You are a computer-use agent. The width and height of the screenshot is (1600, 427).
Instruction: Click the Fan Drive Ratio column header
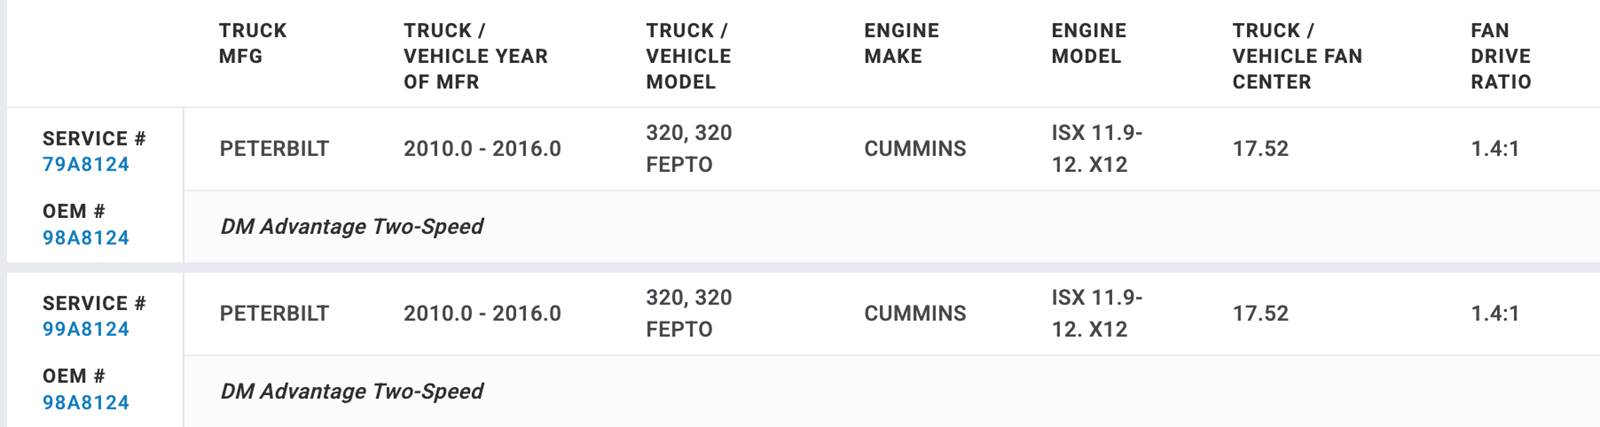coord(1500,57)
